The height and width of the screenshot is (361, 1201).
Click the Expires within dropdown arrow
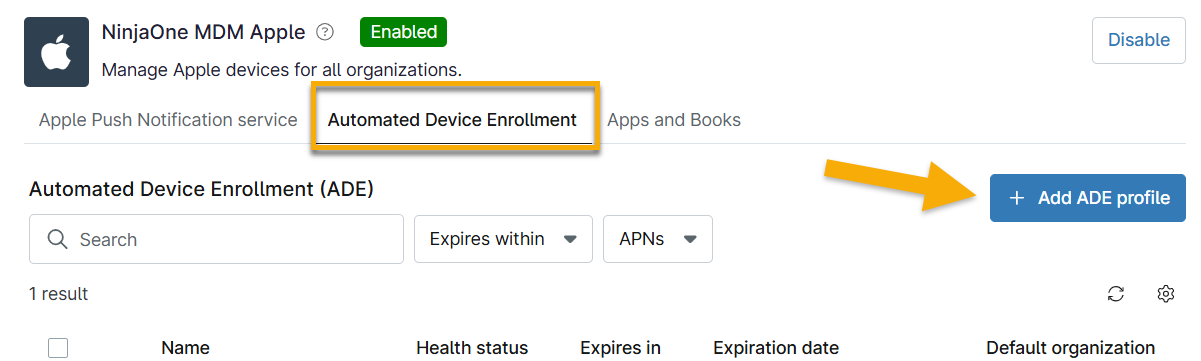[571, 240]
